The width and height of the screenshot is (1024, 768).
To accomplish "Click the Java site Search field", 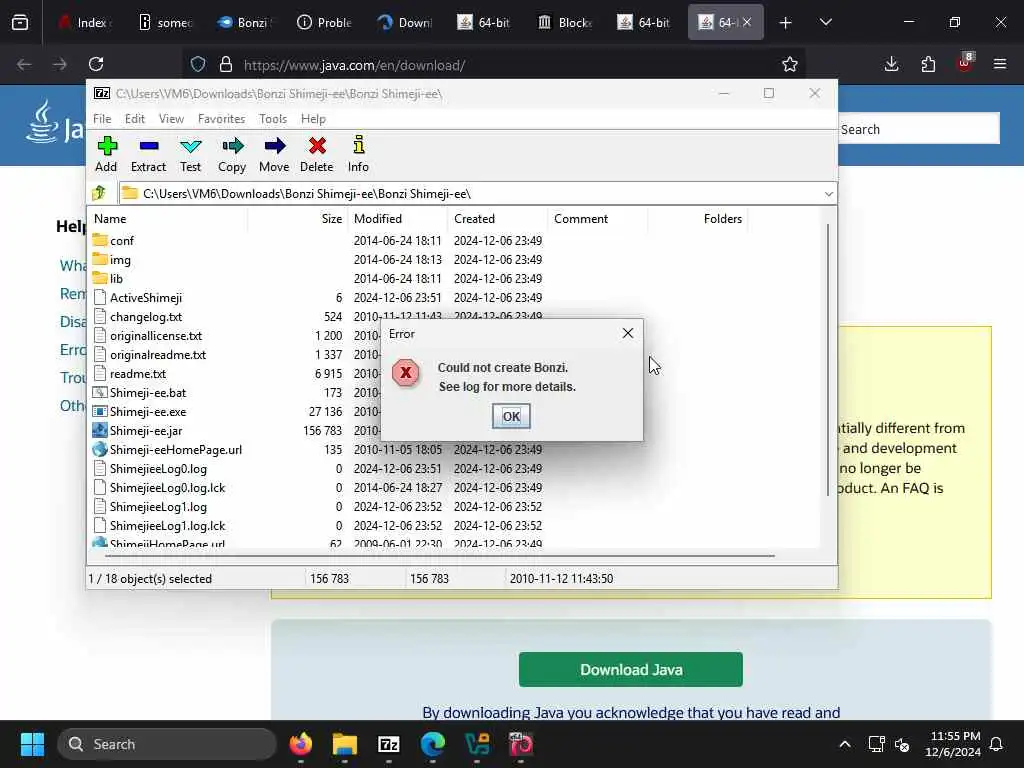I will 918,129.
